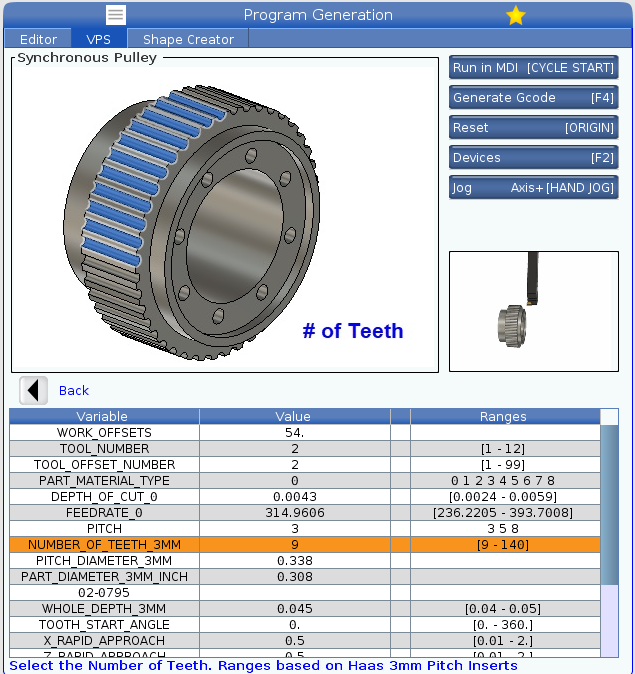
Task: Click the Ranges column header
Action: pyautogui.click(x=505, y=417)
